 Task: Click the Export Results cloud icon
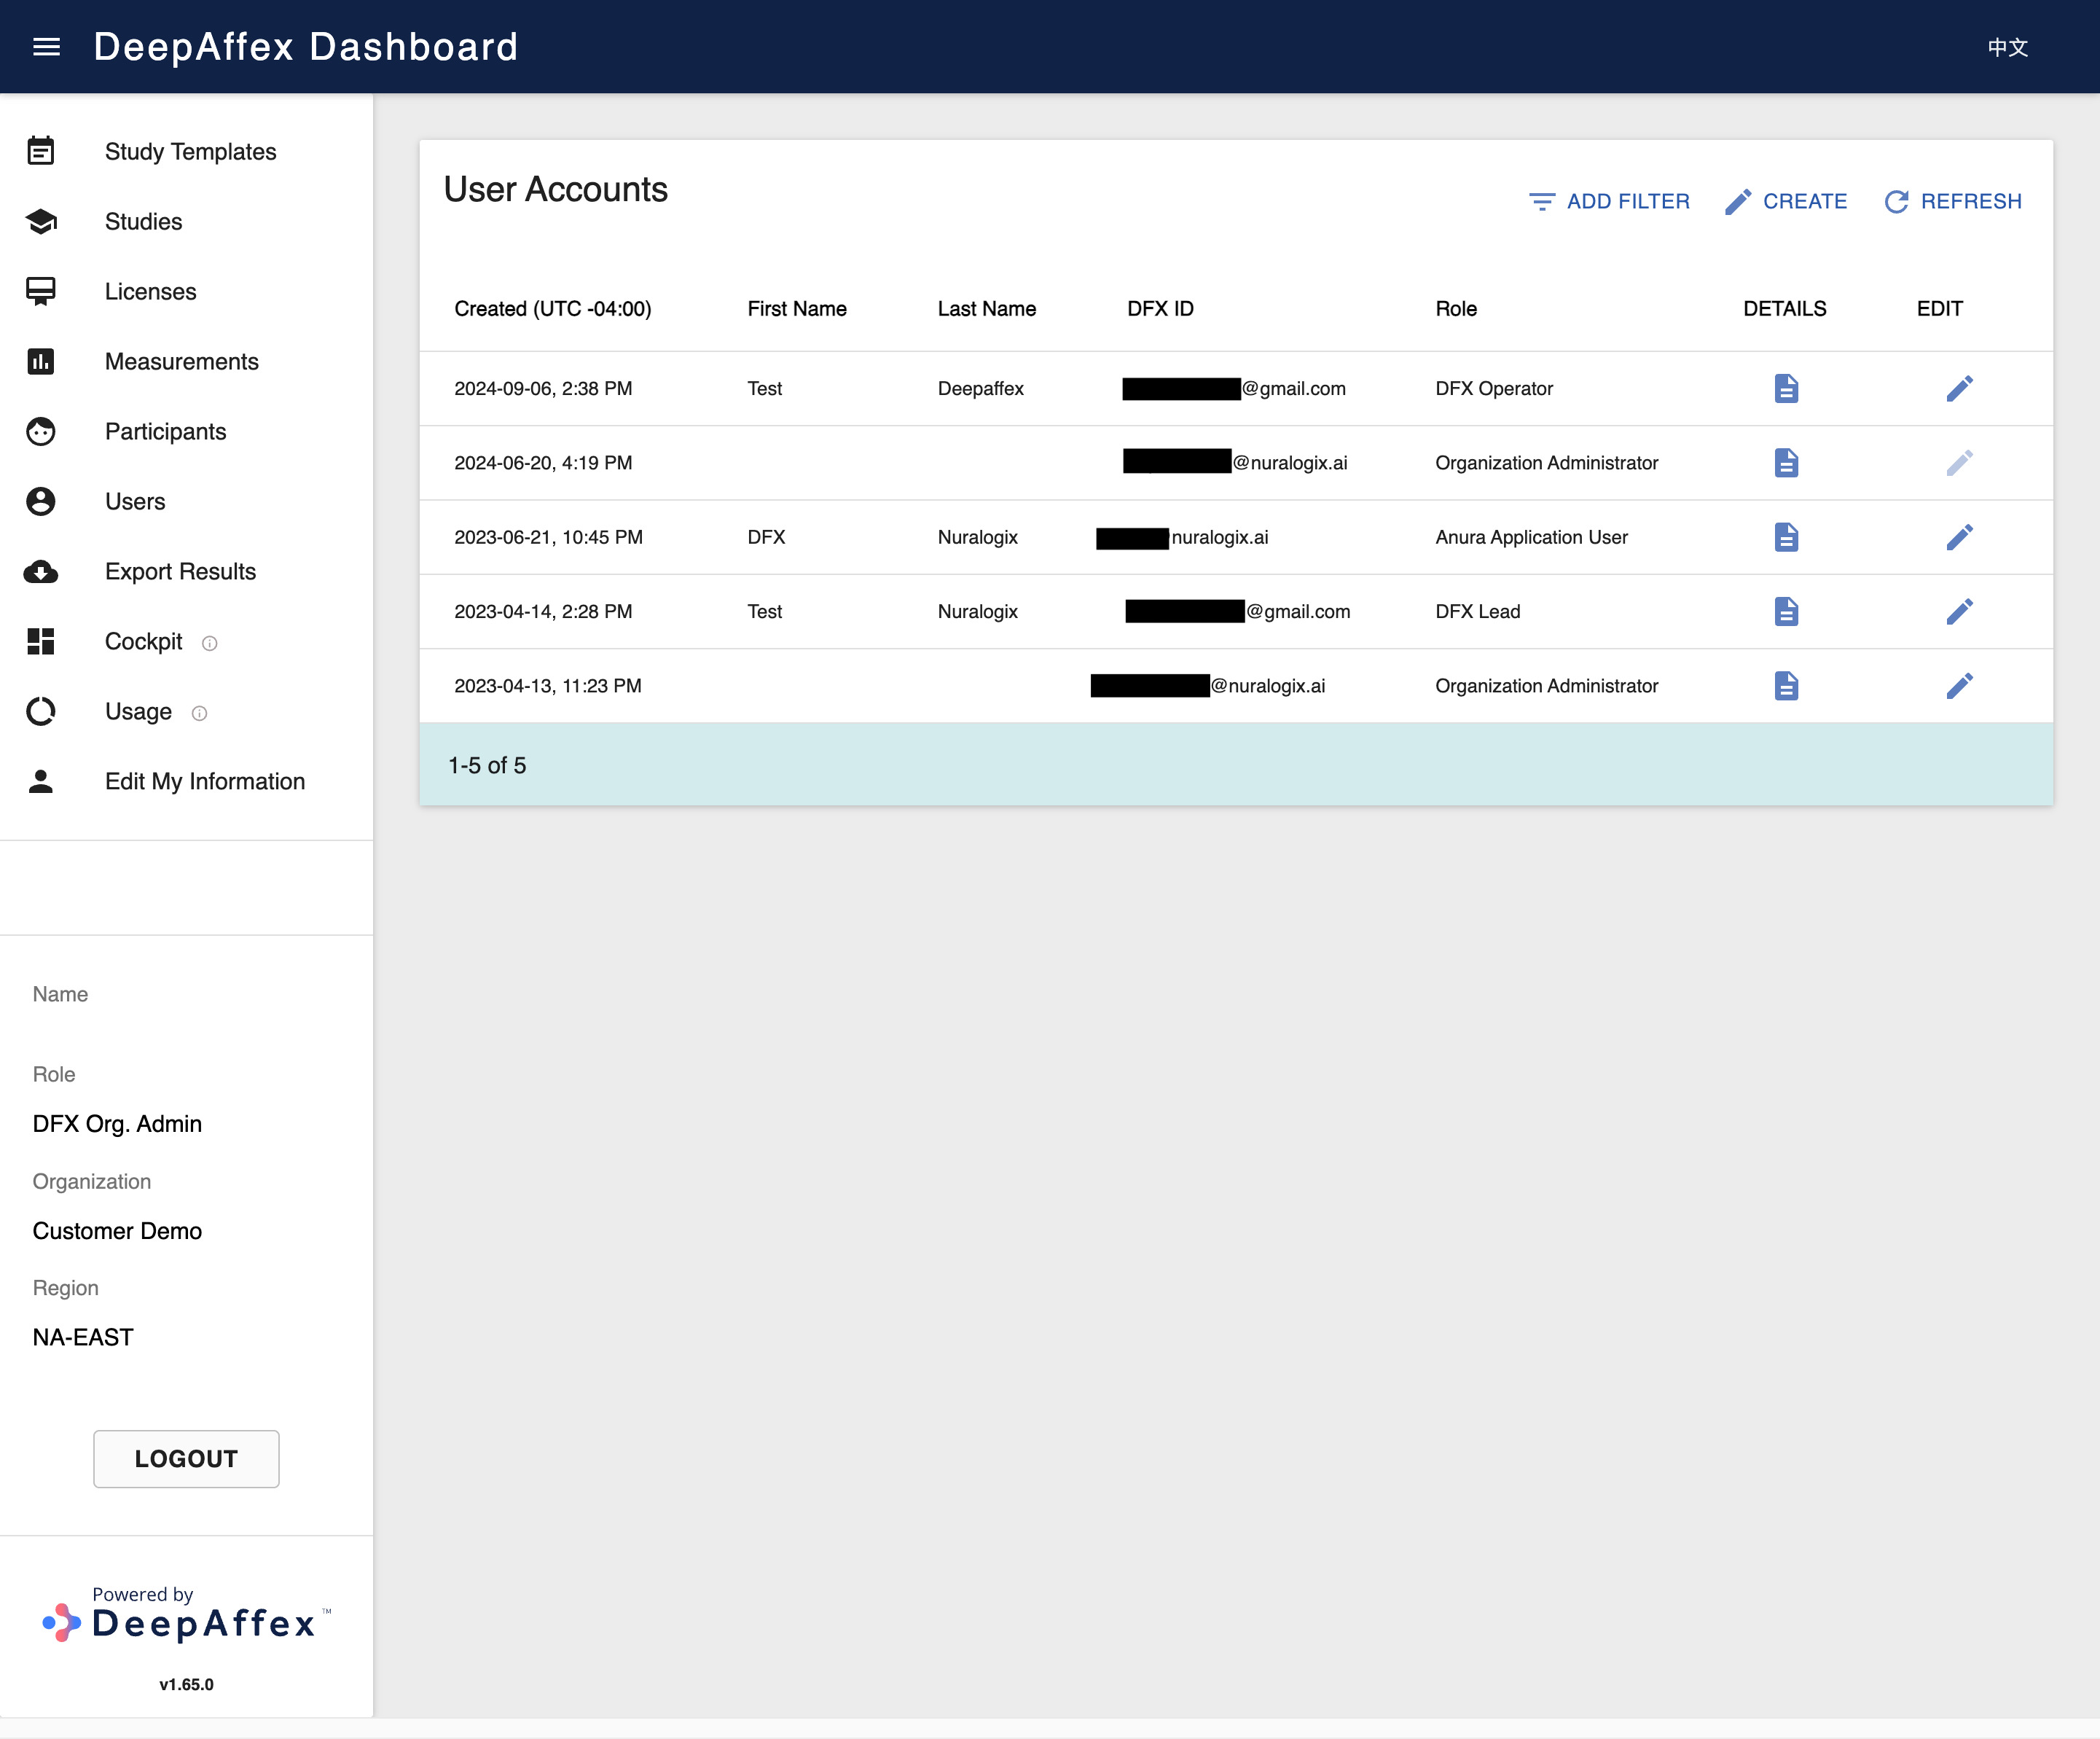(x=41, y=571)
